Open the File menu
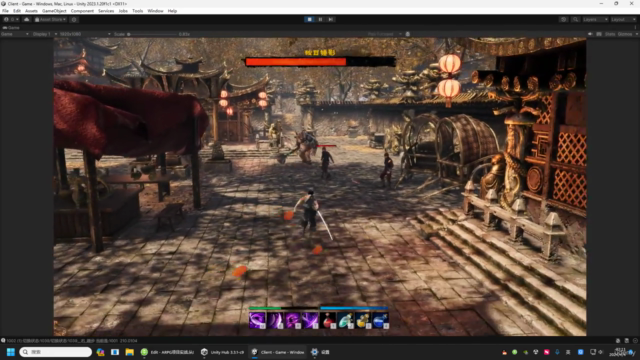 point(5,11)
